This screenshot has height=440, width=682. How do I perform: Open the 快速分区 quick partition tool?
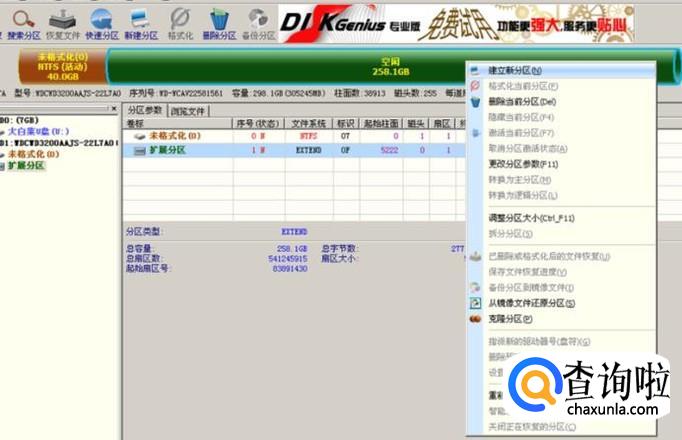coord(102,24)
